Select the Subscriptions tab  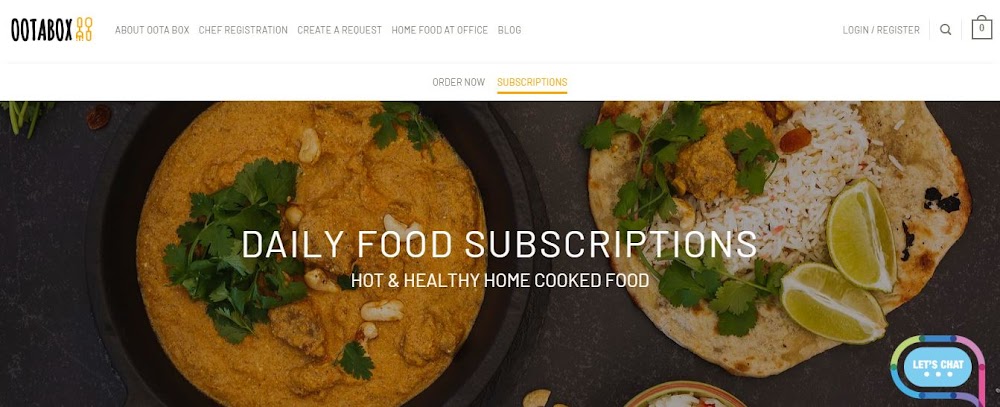pyautogui.click(x=532, y=82)
